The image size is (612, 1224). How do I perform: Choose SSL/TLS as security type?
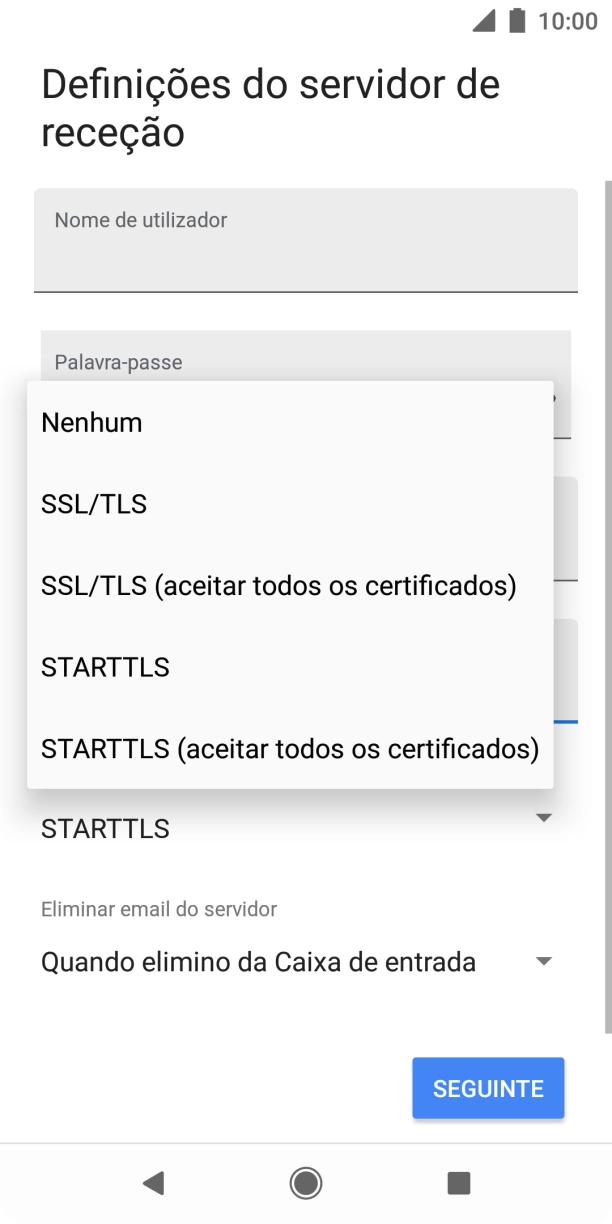coord(92,504)
